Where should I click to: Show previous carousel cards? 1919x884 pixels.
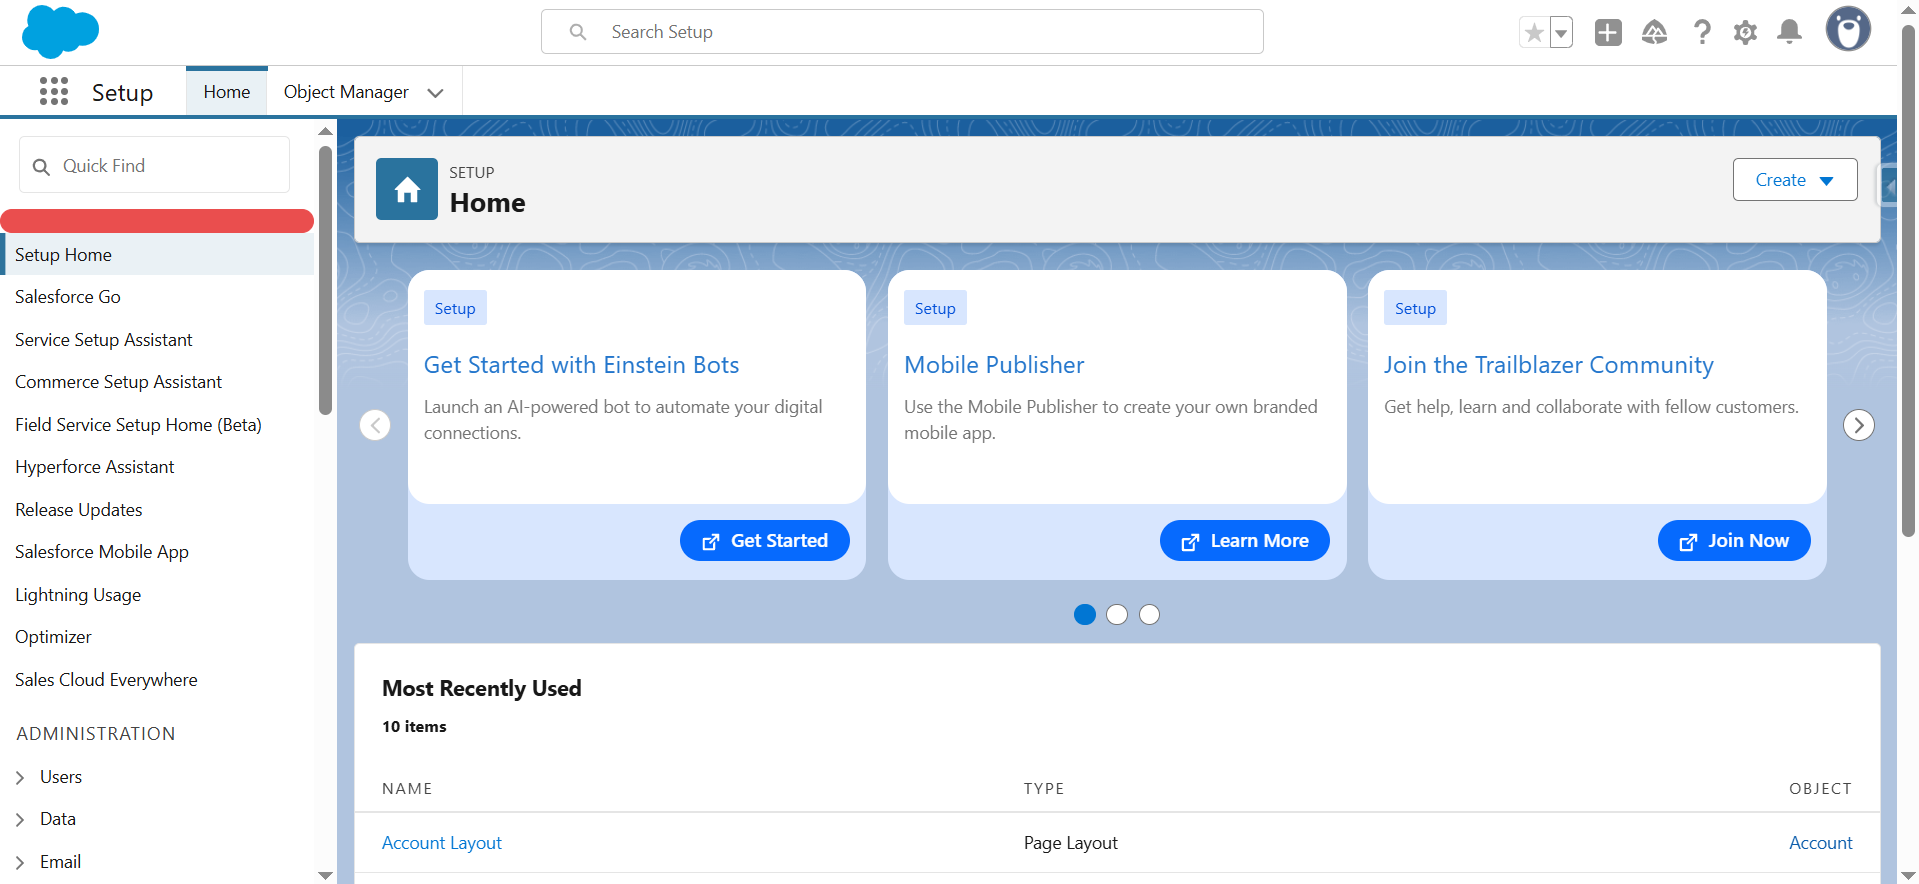point(375,425)
